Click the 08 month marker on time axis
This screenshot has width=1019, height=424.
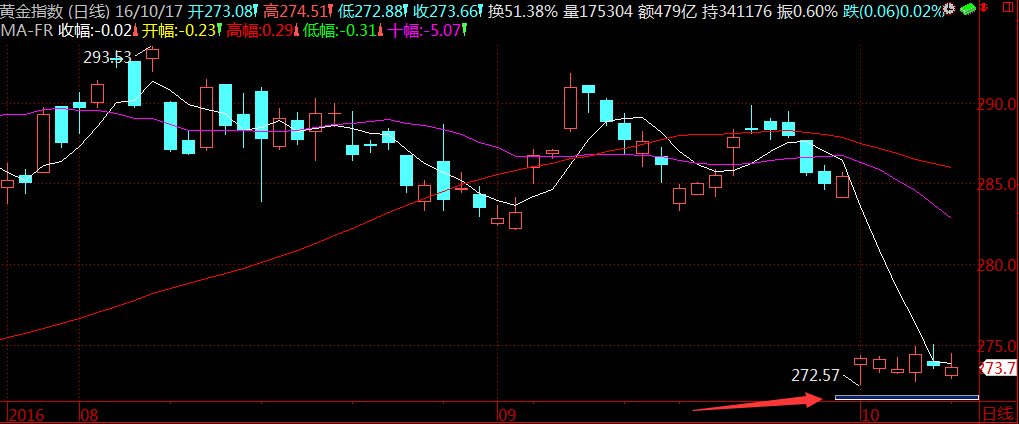click(x=88, y=413)
